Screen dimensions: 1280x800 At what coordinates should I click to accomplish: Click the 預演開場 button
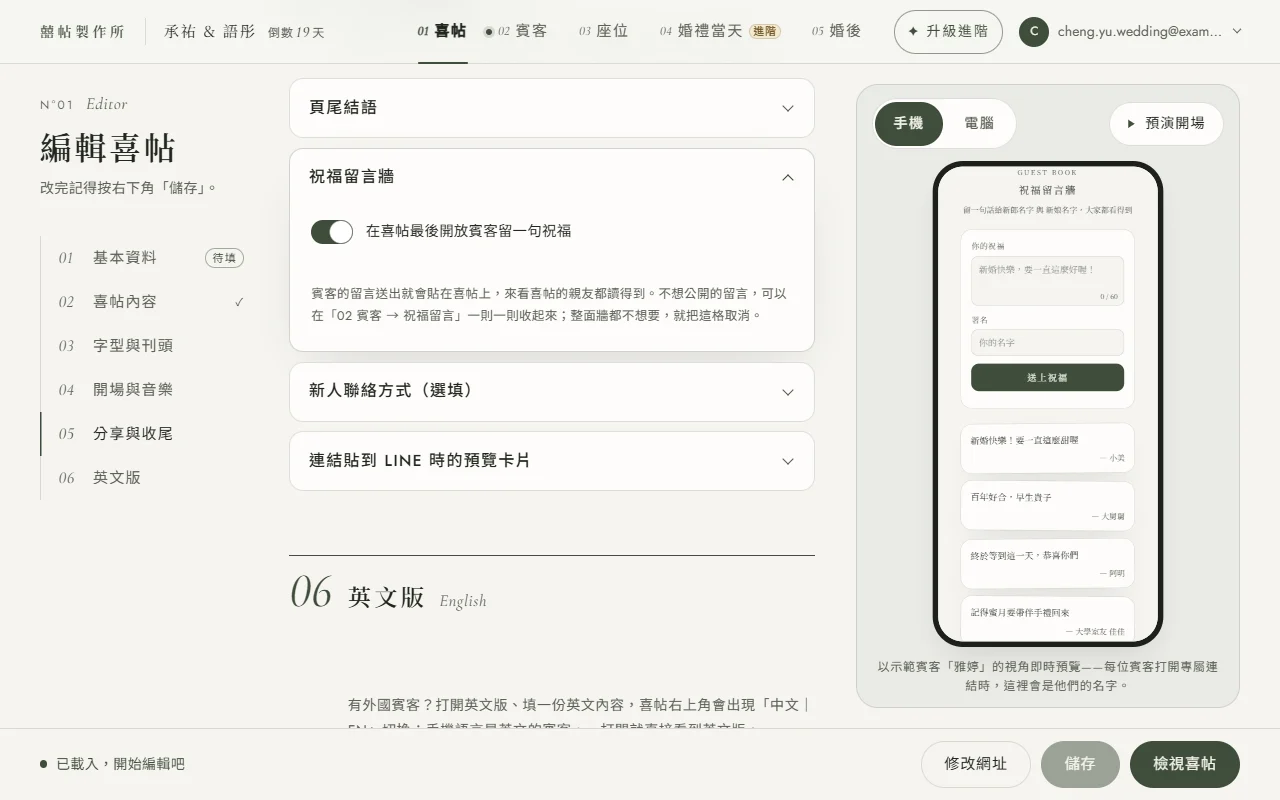[1166, 124]
